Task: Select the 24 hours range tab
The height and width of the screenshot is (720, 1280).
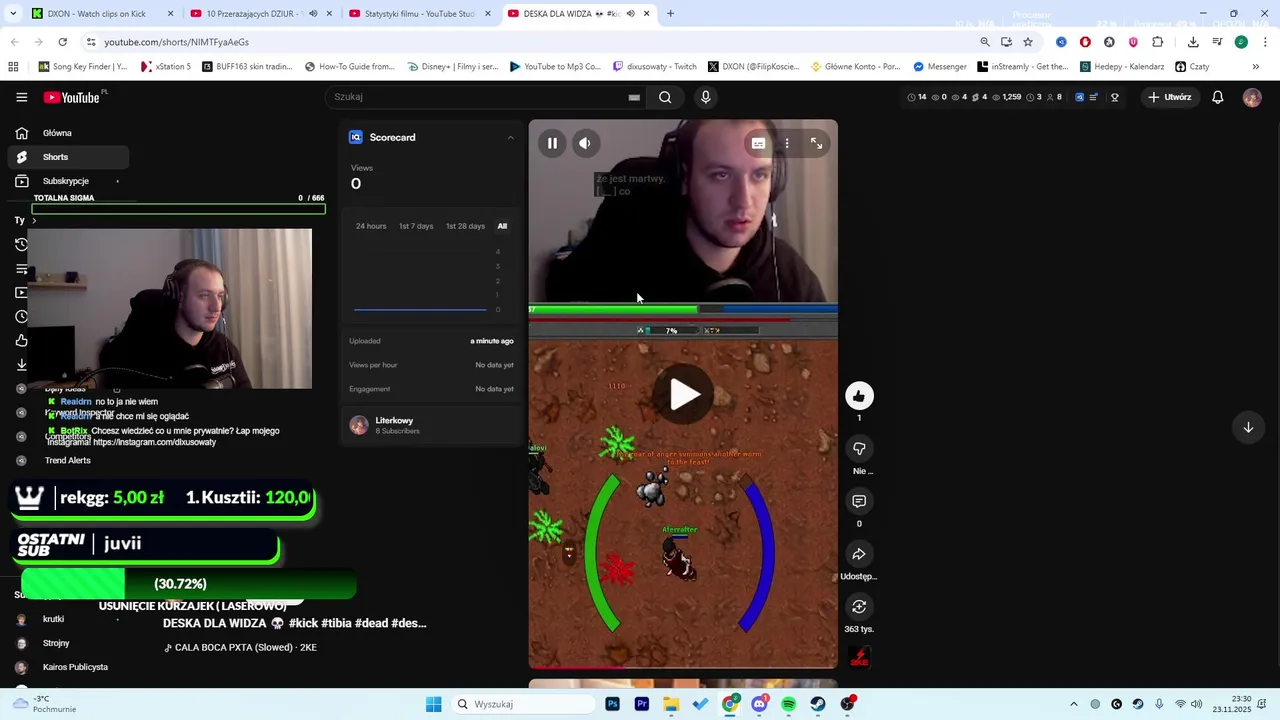Action: (x=371, y=226)
